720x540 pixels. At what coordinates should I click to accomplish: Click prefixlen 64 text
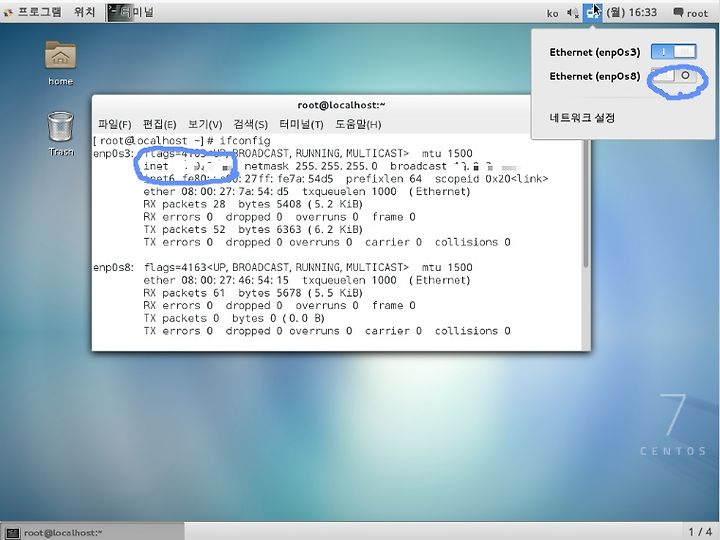click(384, 179)
